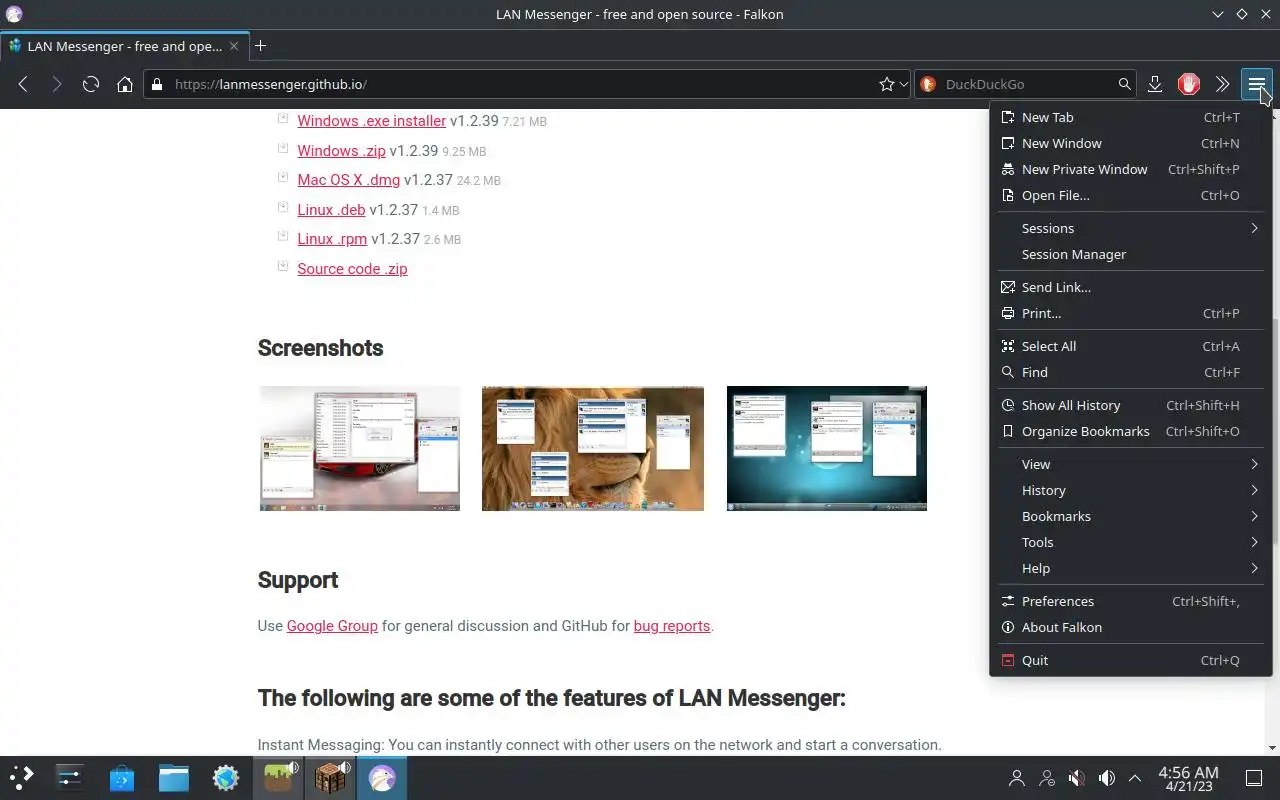Expand the Help submenu

coord(1130,568)
